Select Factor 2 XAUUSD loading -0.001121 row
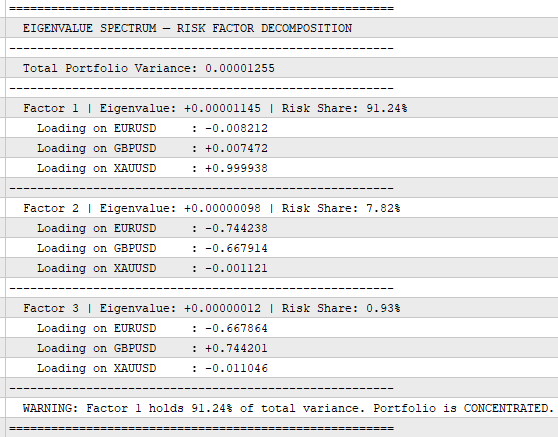The width and height of the screenshot is (558, 437). (282, 268)
